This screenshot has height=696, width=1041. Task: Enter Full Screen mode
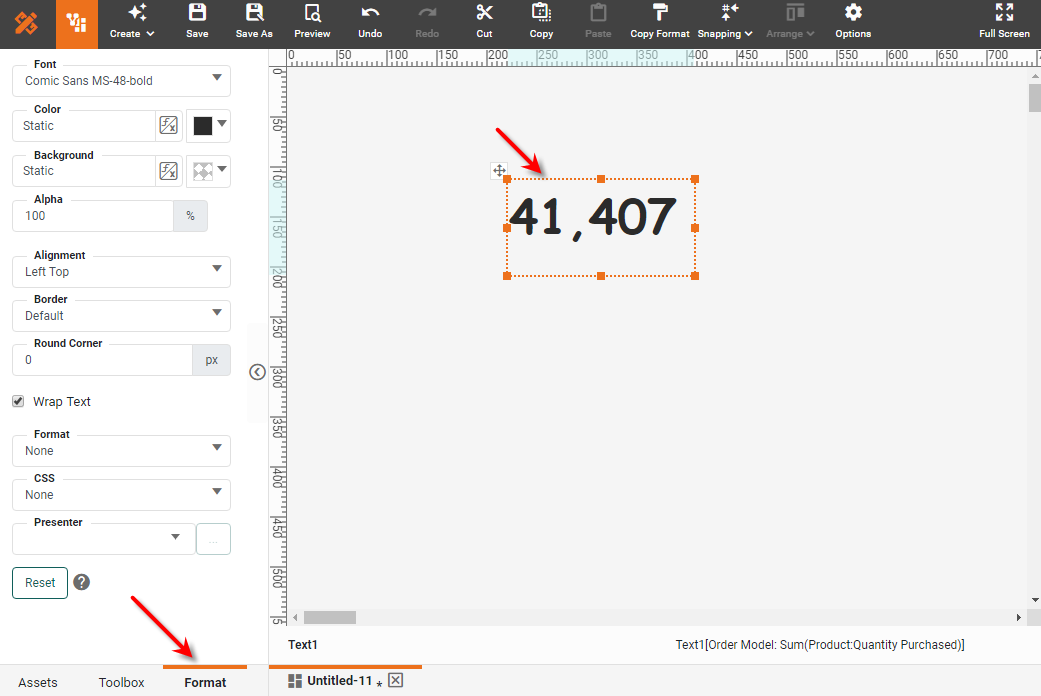click(x=1004, y=21)
